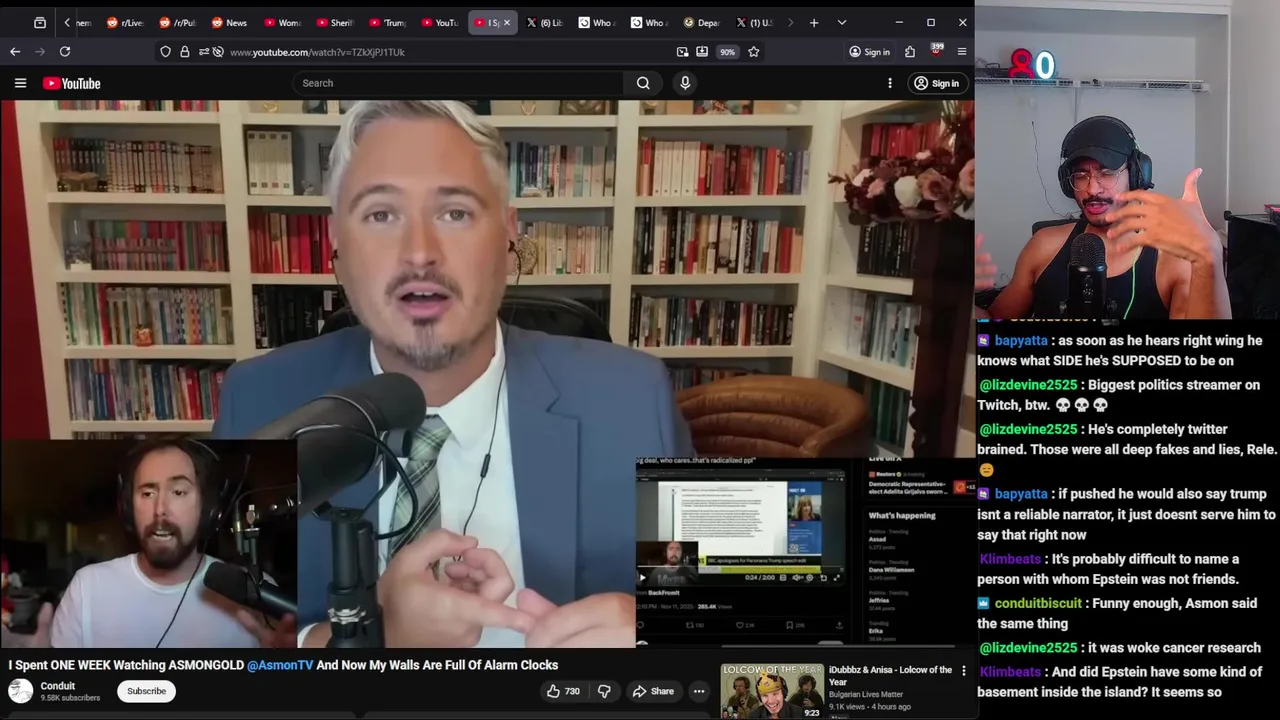Subscribe to the Conduit channel
The width and height of the screenshot is (1280, 720).
pos(146,691)
